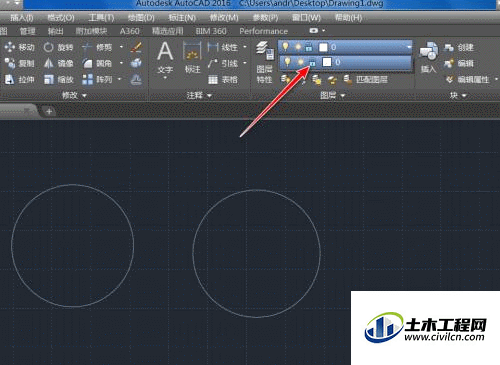This screenshot has height=365, width=500.
Task: Switch to the Performance ribbon tab
Action: pyautogui.click(x=263, y=31)
